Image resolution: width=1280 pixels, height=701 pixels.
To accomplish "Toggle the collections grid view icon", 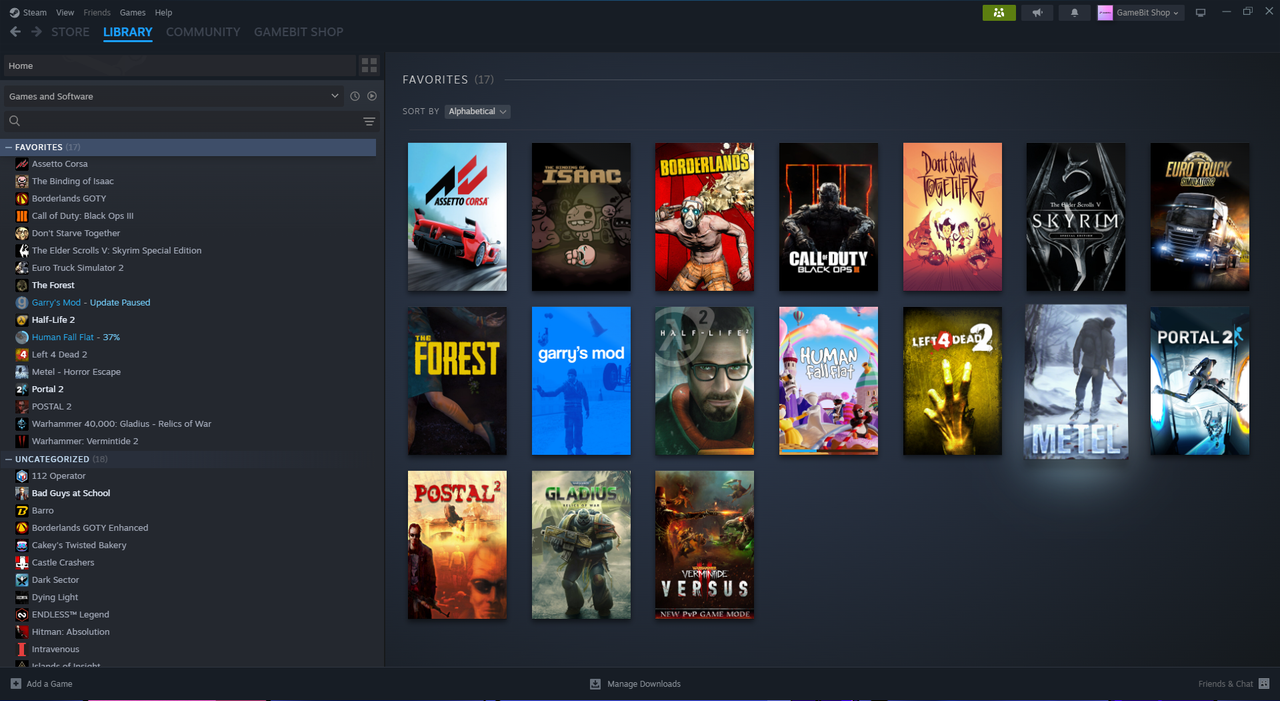I will point(369,65).
